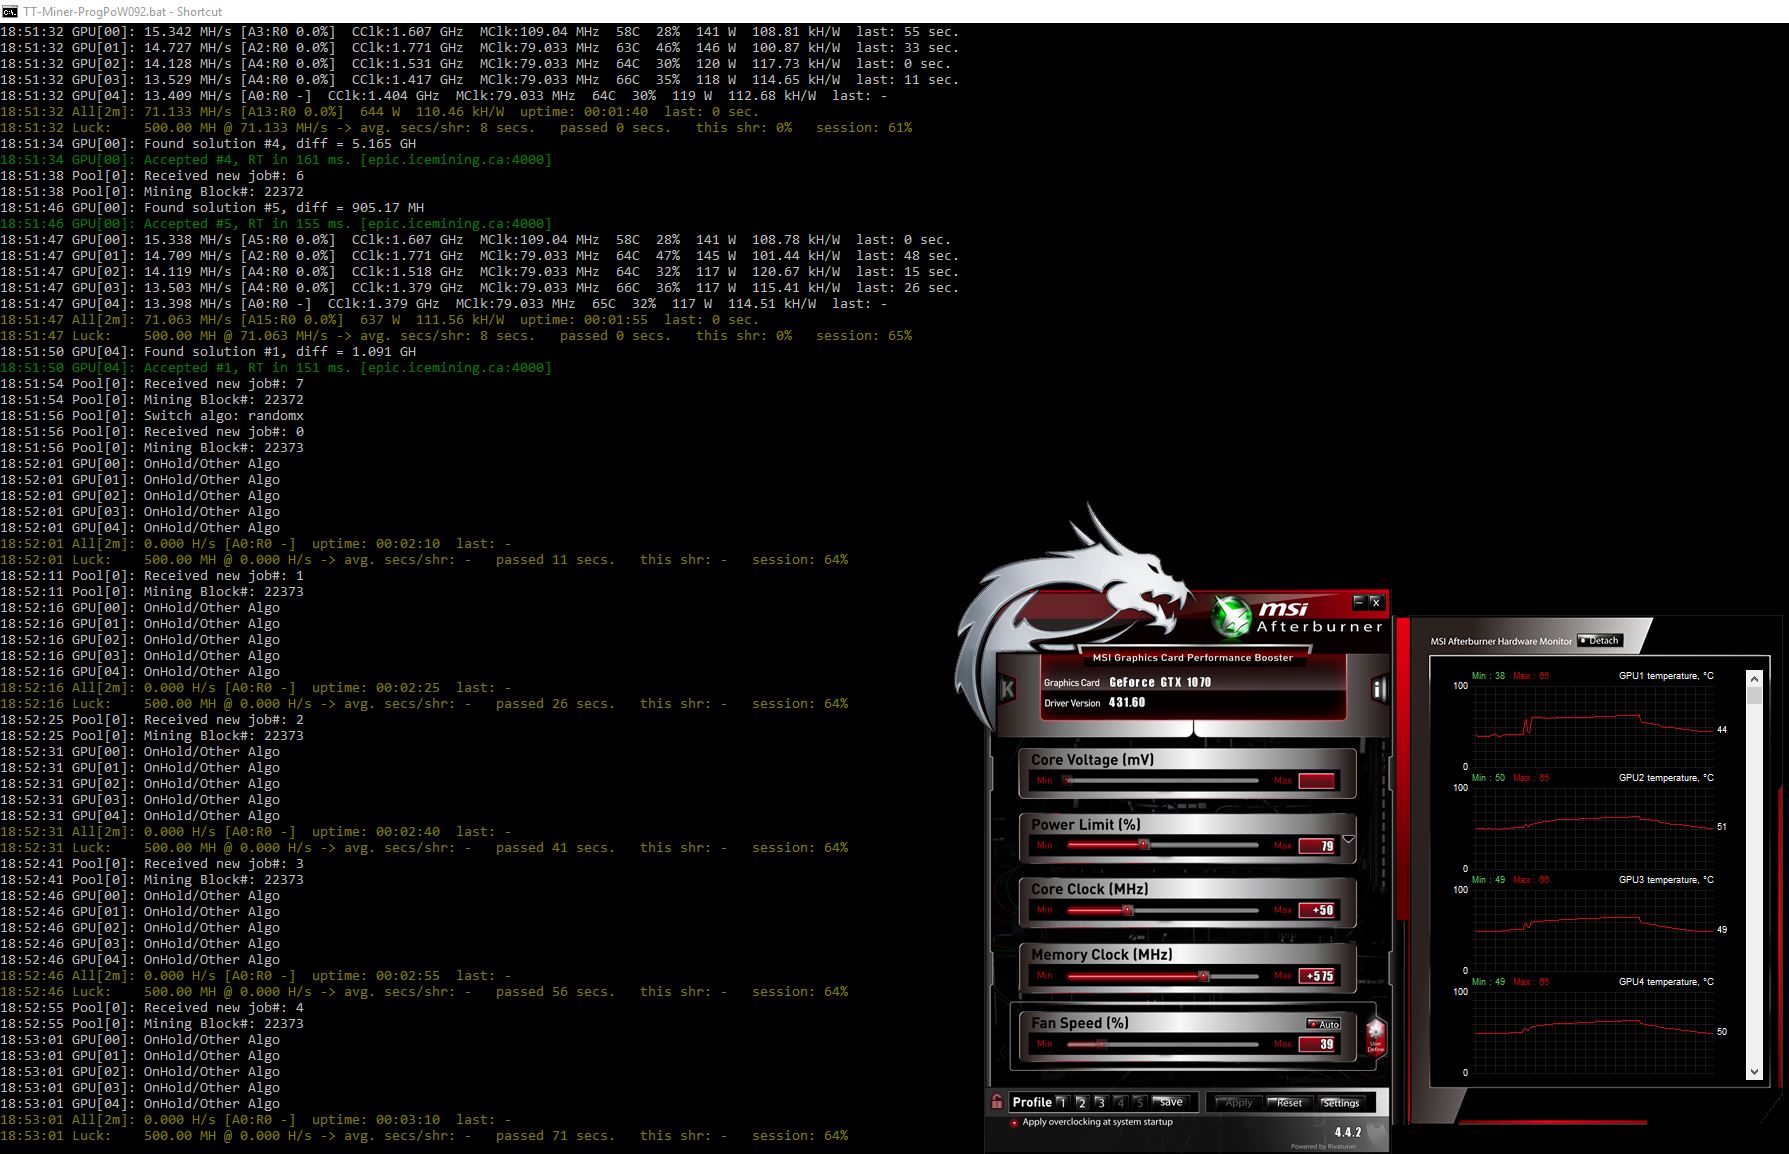Click the Memory Clock slider handle
Screen dimensions: 1789x1154
coord(1203,976)
